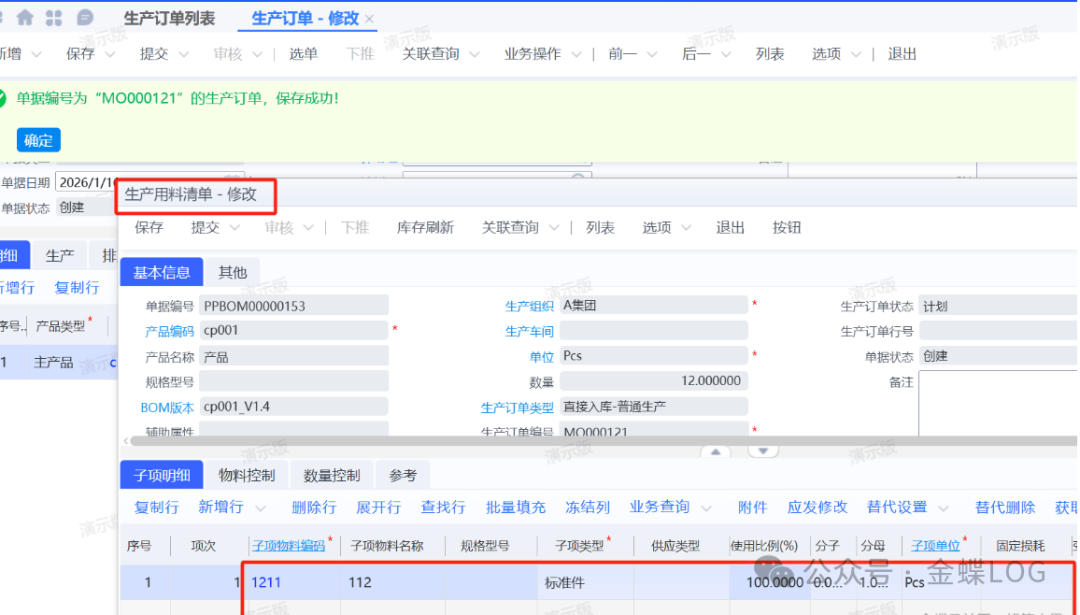Viewport: 1080px width, 615px height.
Task: Click the home icon in top bar
Action: [25, 18]
